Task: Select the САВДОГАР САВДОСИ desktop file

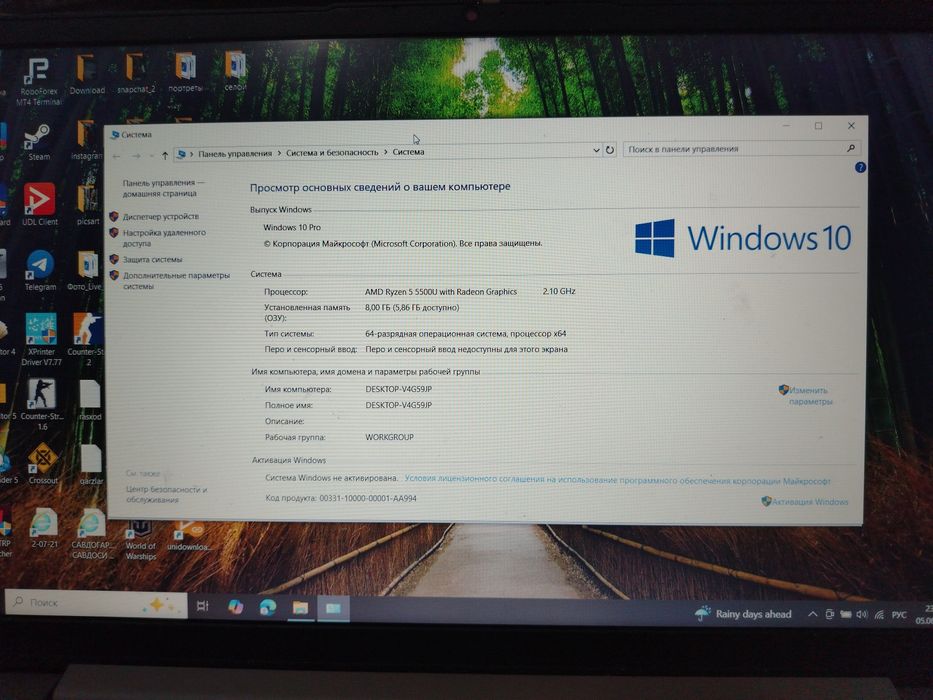Action: 90,534
